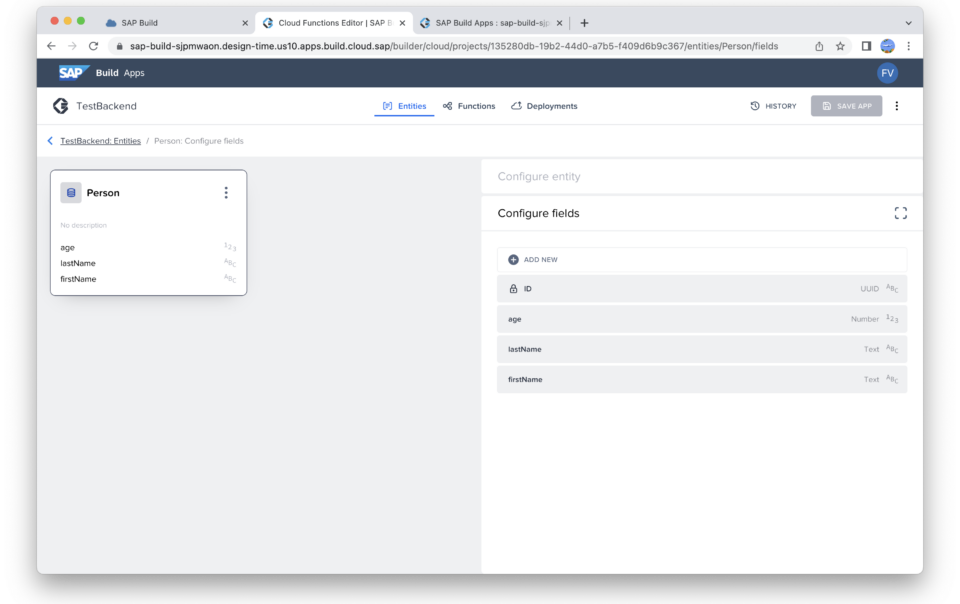Click the lock icon on ID field
Viewport: 960px width, 604px height.
click(513, 288)
